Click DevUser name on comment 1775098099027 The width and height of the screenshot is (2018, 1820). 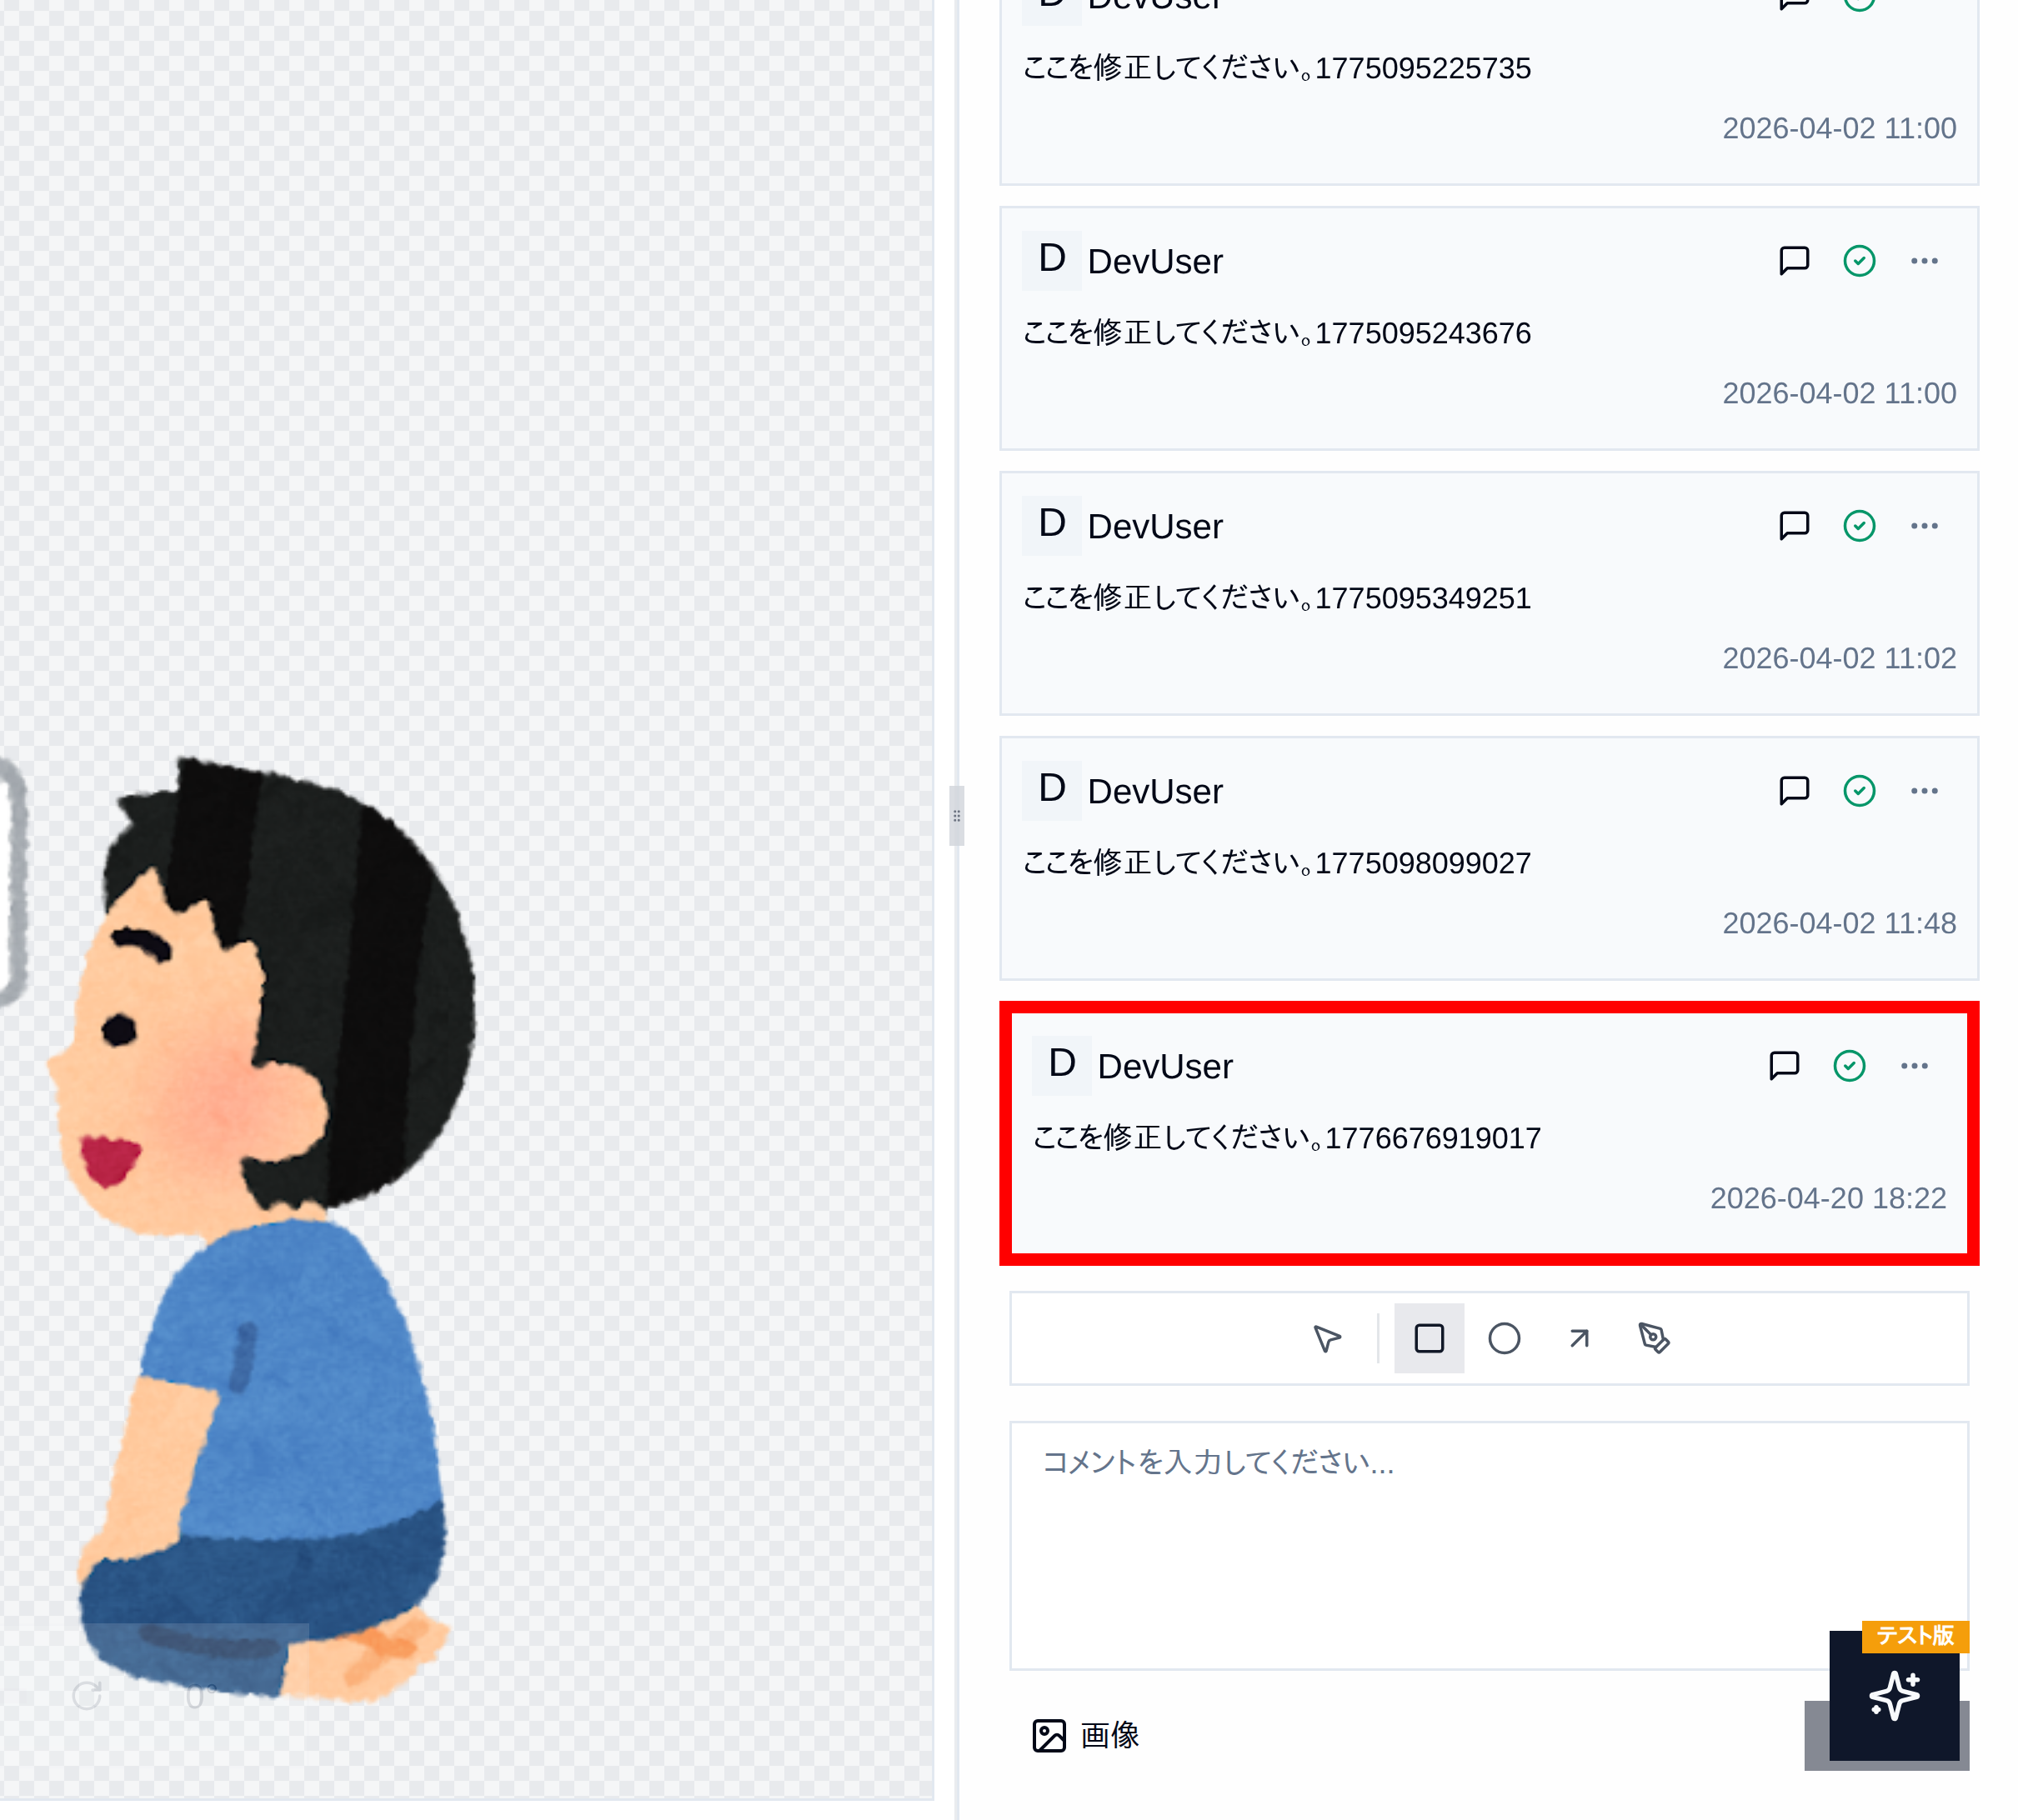[1155, 791]
